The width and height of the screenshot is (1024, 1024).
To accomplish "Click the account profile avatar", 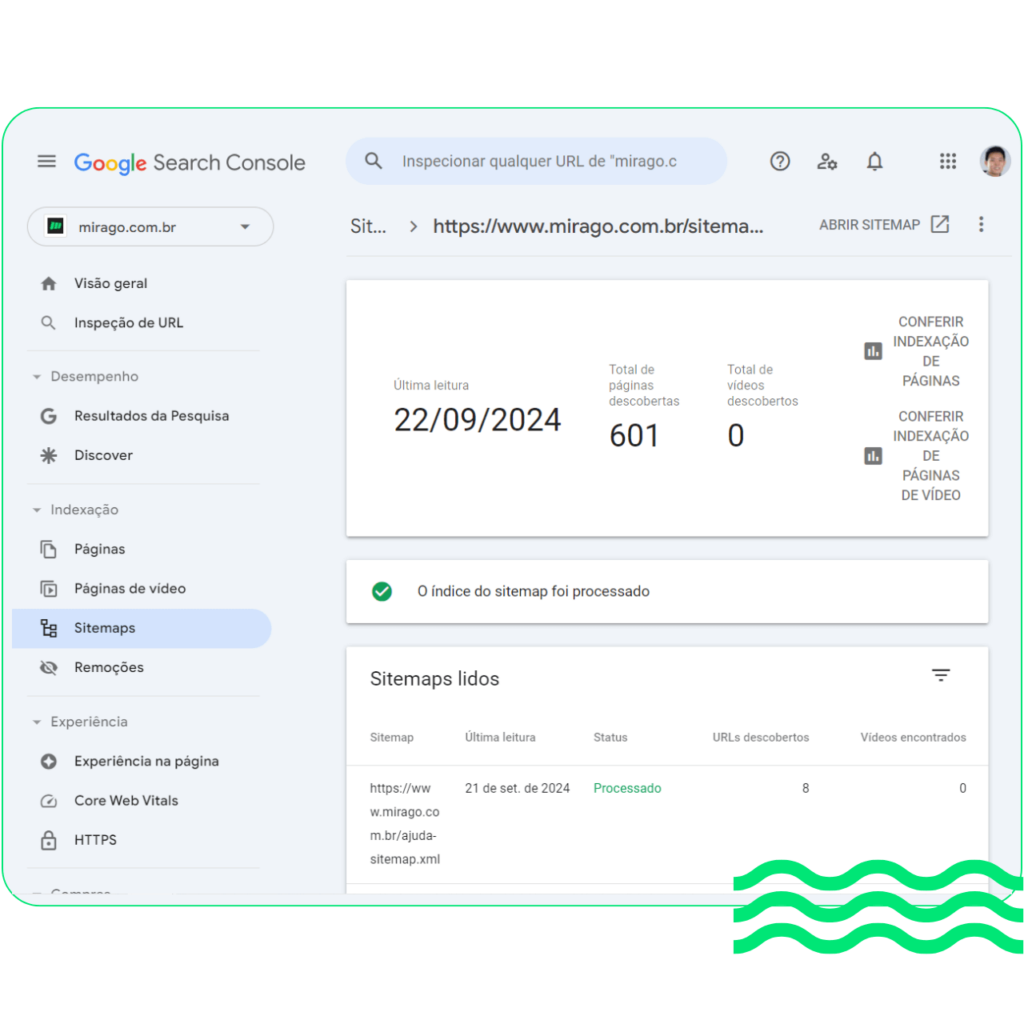I will tap(995, 161).
